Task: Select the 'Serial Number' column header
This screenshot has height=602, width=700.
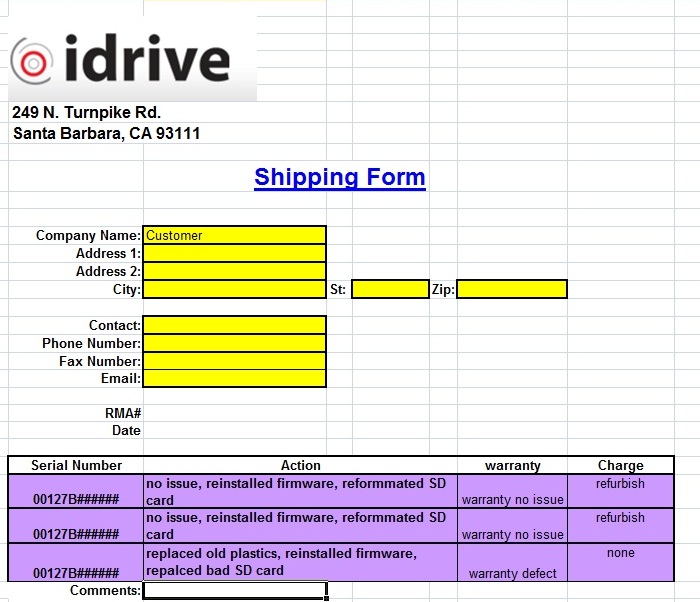Action: (x=76, y=465)
